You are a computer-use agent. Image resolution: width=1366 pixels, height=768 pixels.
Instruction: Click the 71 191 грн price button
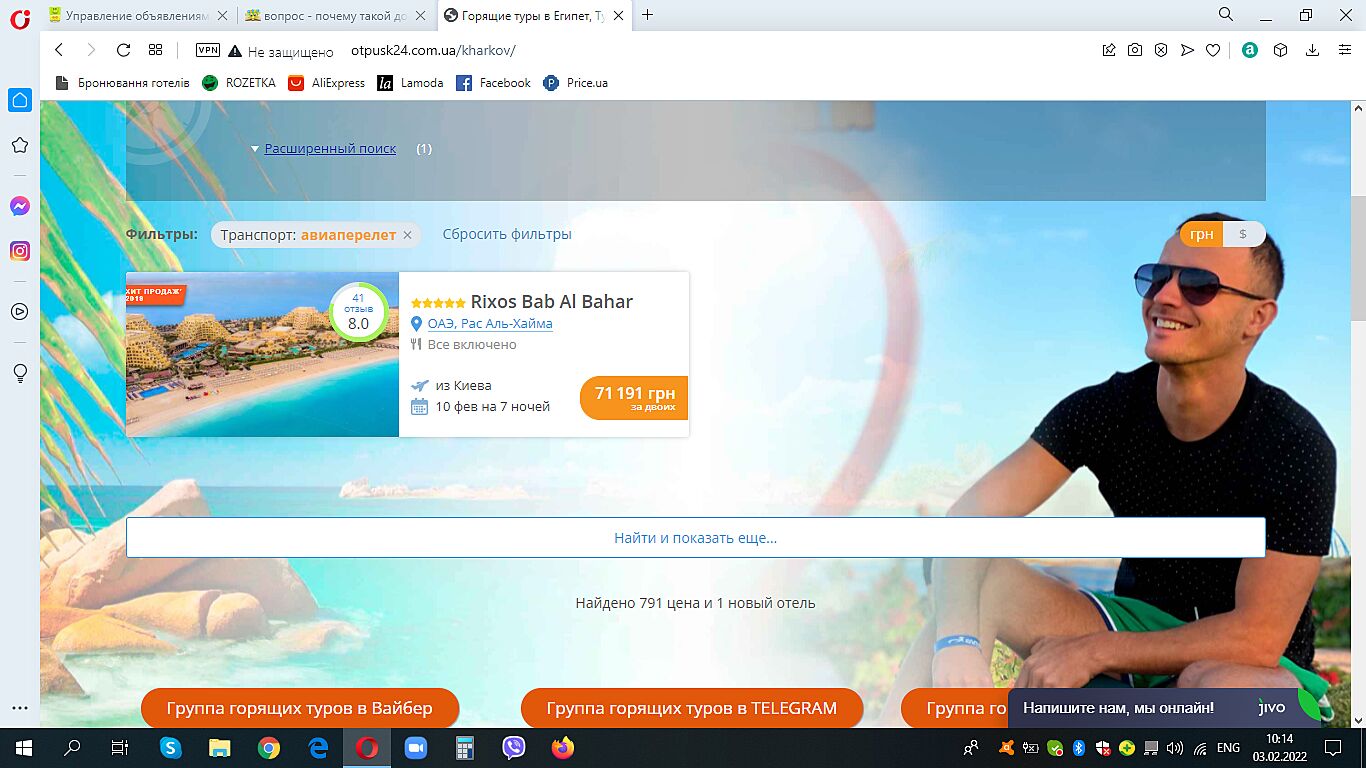[634, 397]
